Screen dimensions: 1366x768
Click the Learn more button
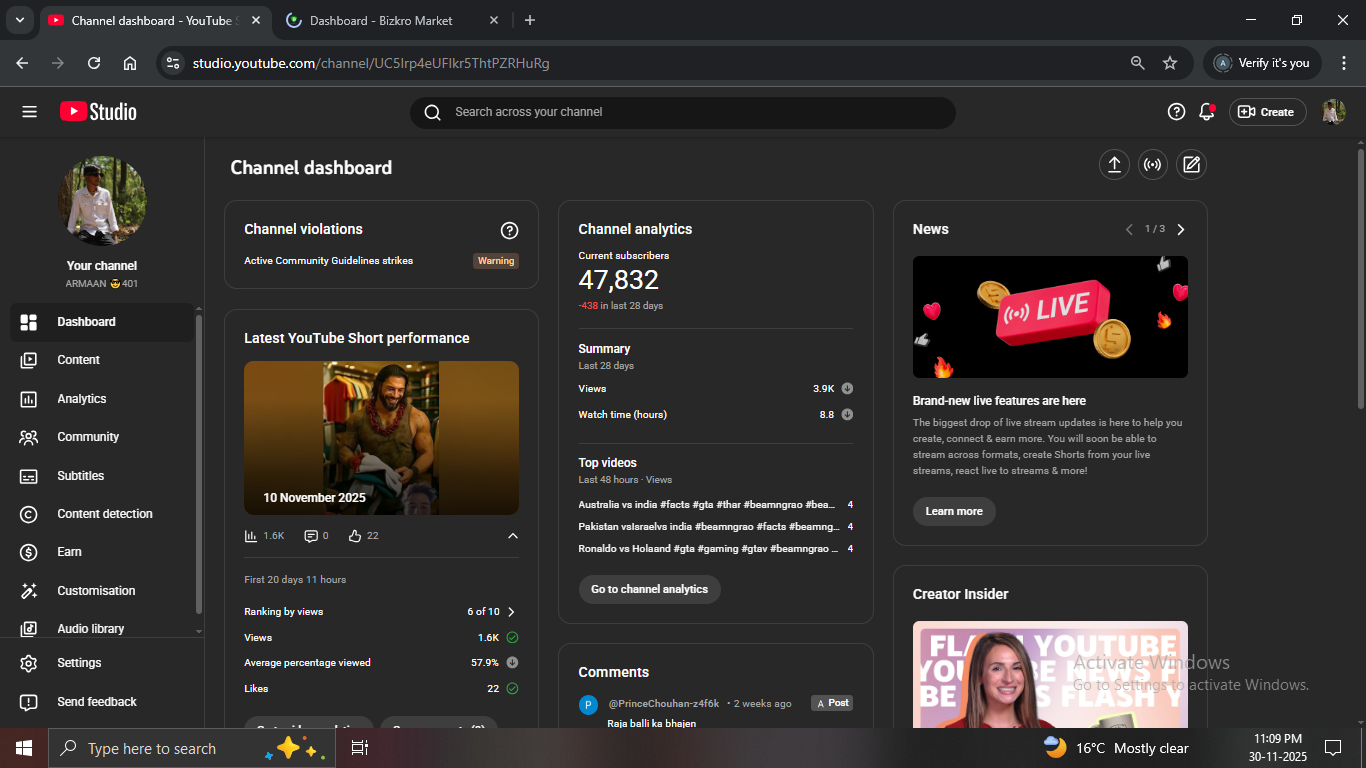[953, 511]
